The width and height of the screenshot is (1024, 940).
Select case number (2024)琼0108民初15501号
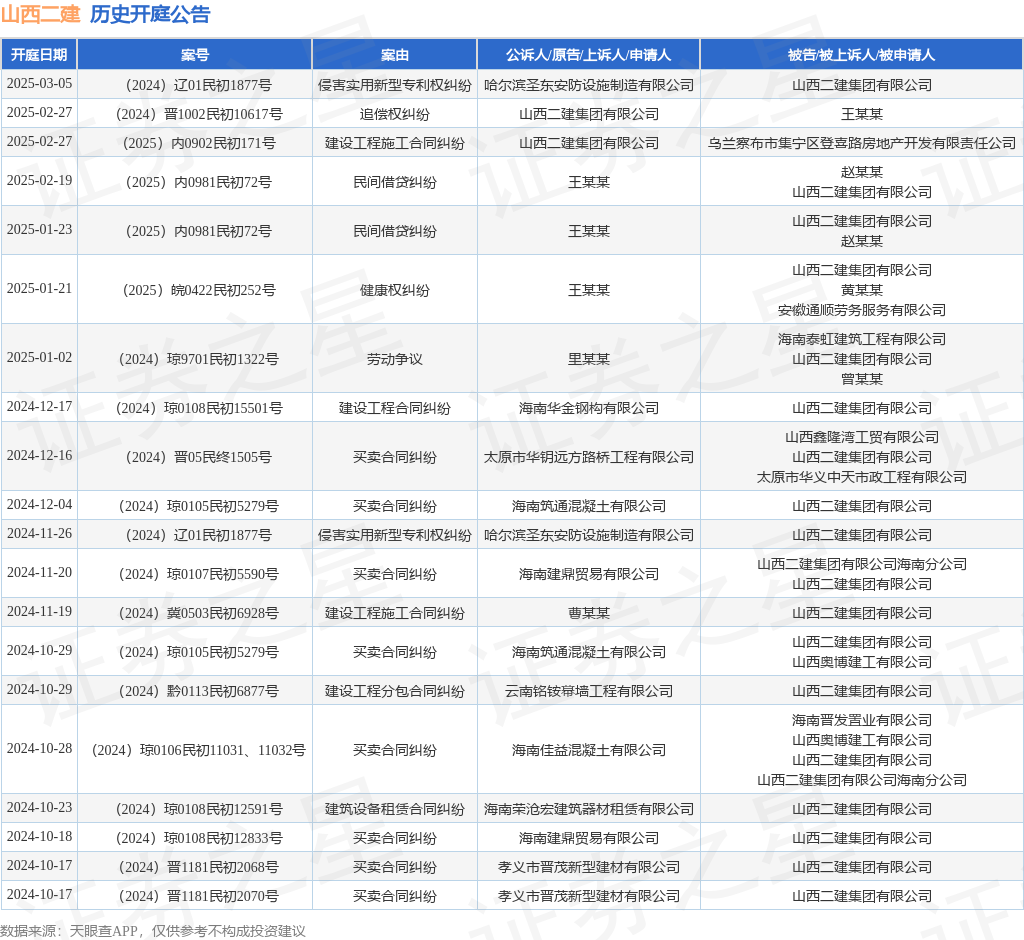pos(199,408)
